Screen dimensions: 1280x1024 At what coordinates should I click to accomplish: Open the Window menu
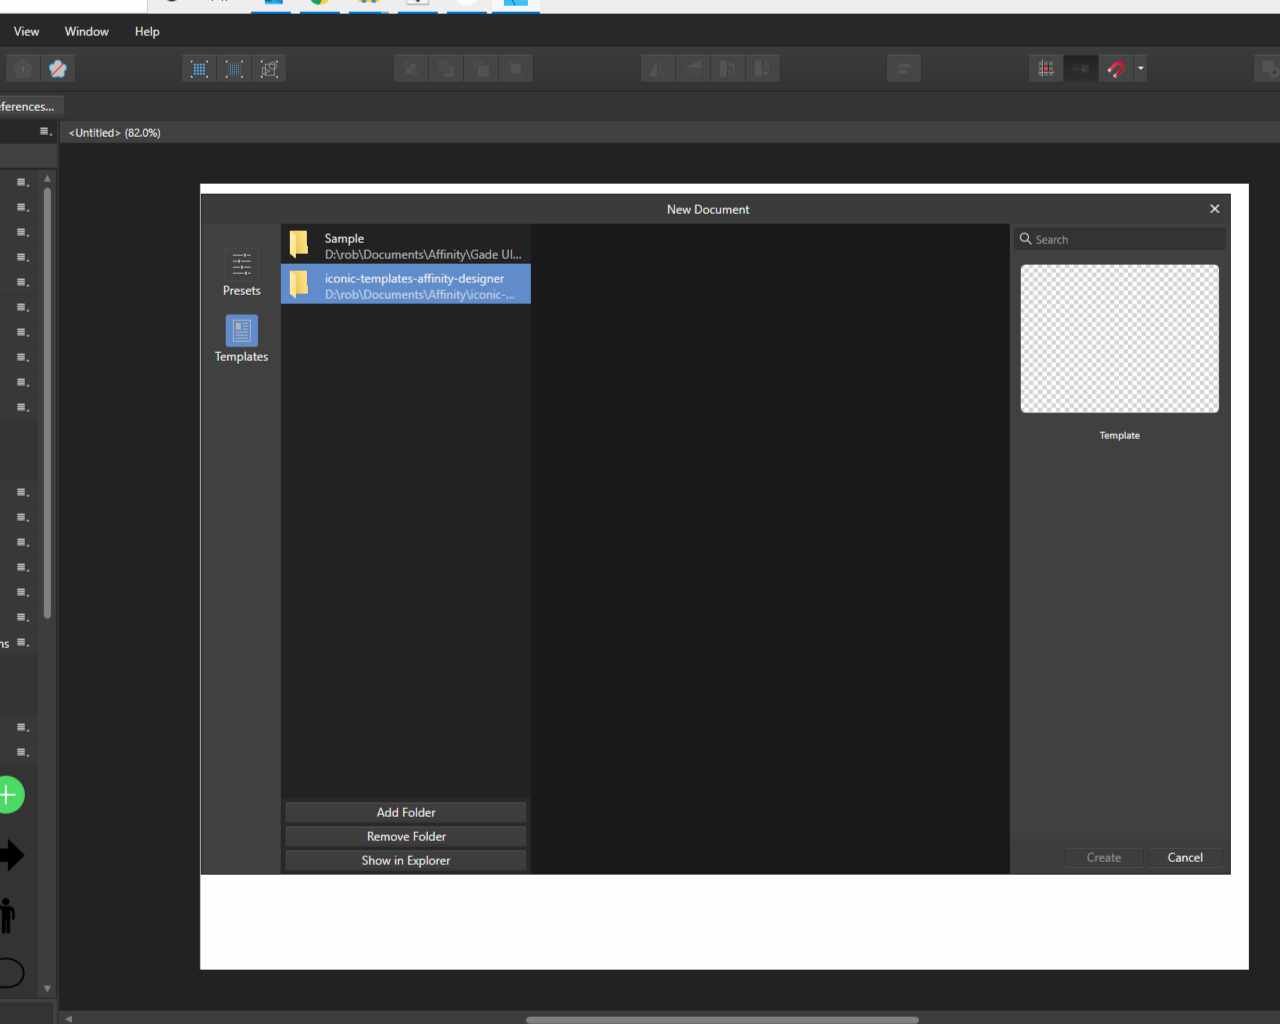point(87,31)
